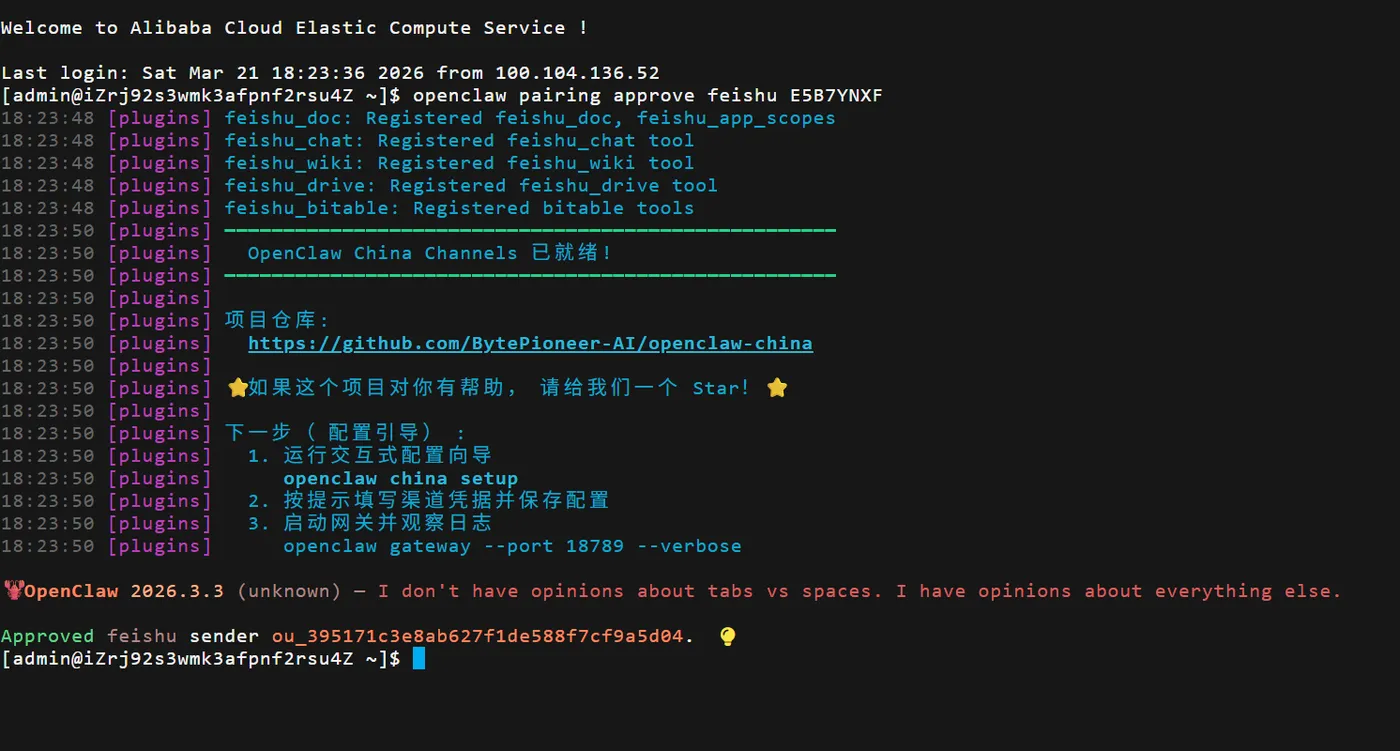This screenshot has height=751, width=1400.
Task: Click the "下一步（配置引导）" heading line
Action: (x=346, y=433)
